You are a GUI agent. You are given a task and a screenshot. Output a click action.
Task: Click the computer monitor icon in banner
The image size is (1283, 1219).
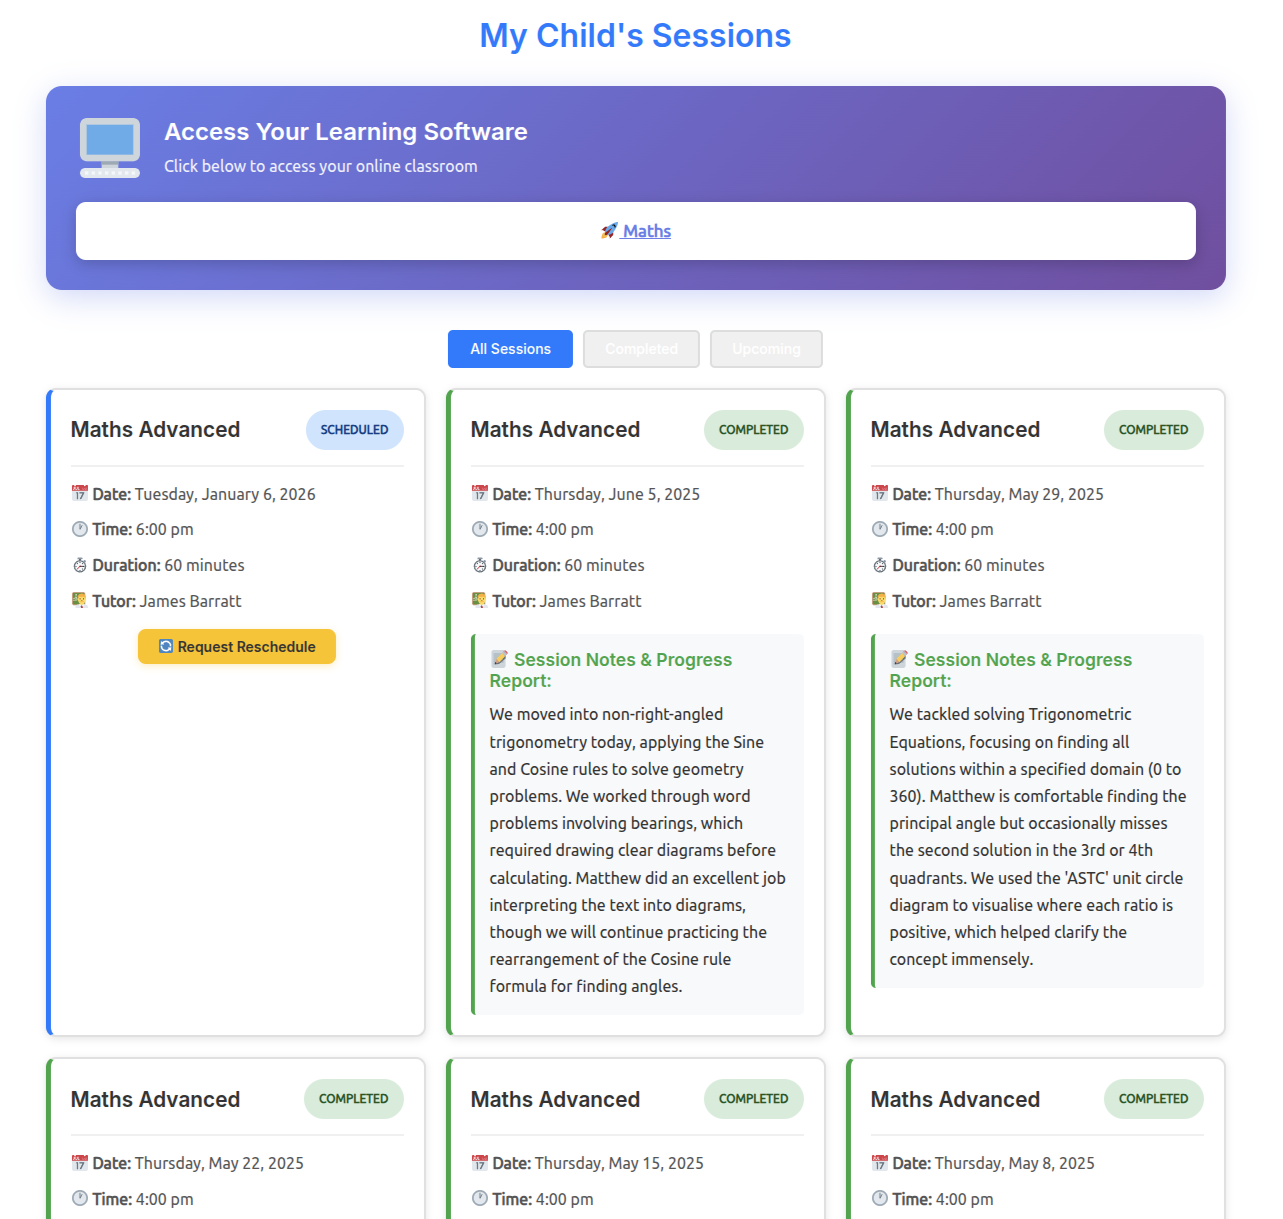110,147
